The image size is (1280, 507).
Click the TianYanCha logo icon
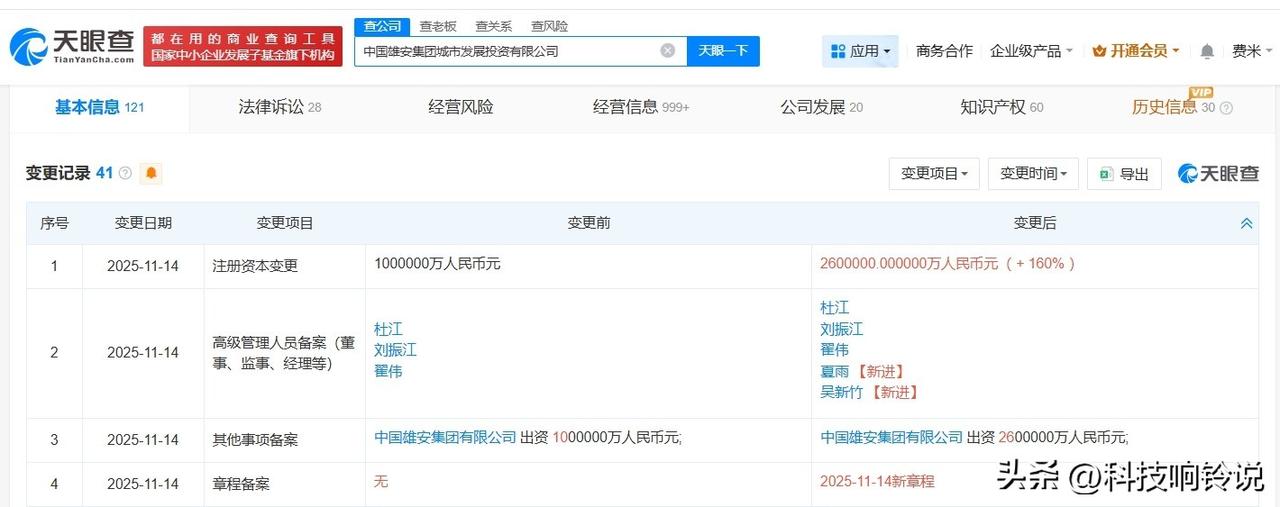click(x=28, y=46)
